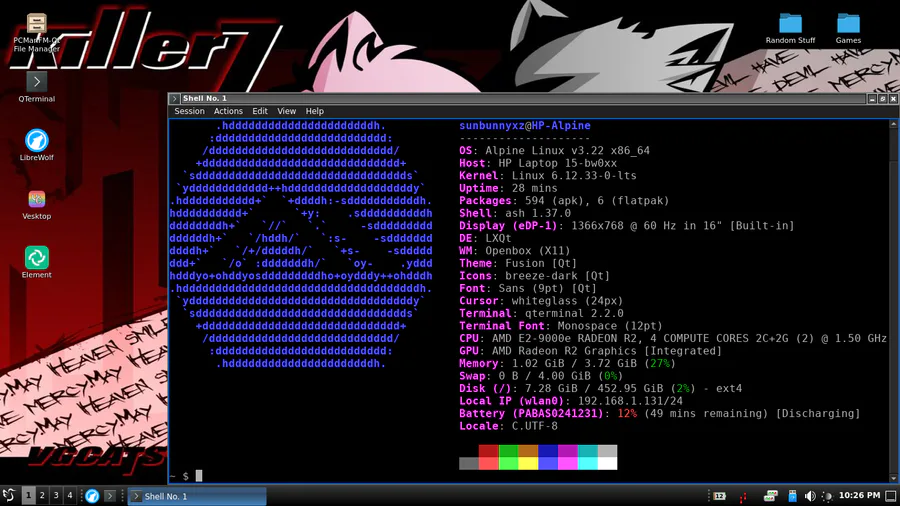Click the show desktop icon in panel
This screenshot has width=900, height=506.
point(890,496)
